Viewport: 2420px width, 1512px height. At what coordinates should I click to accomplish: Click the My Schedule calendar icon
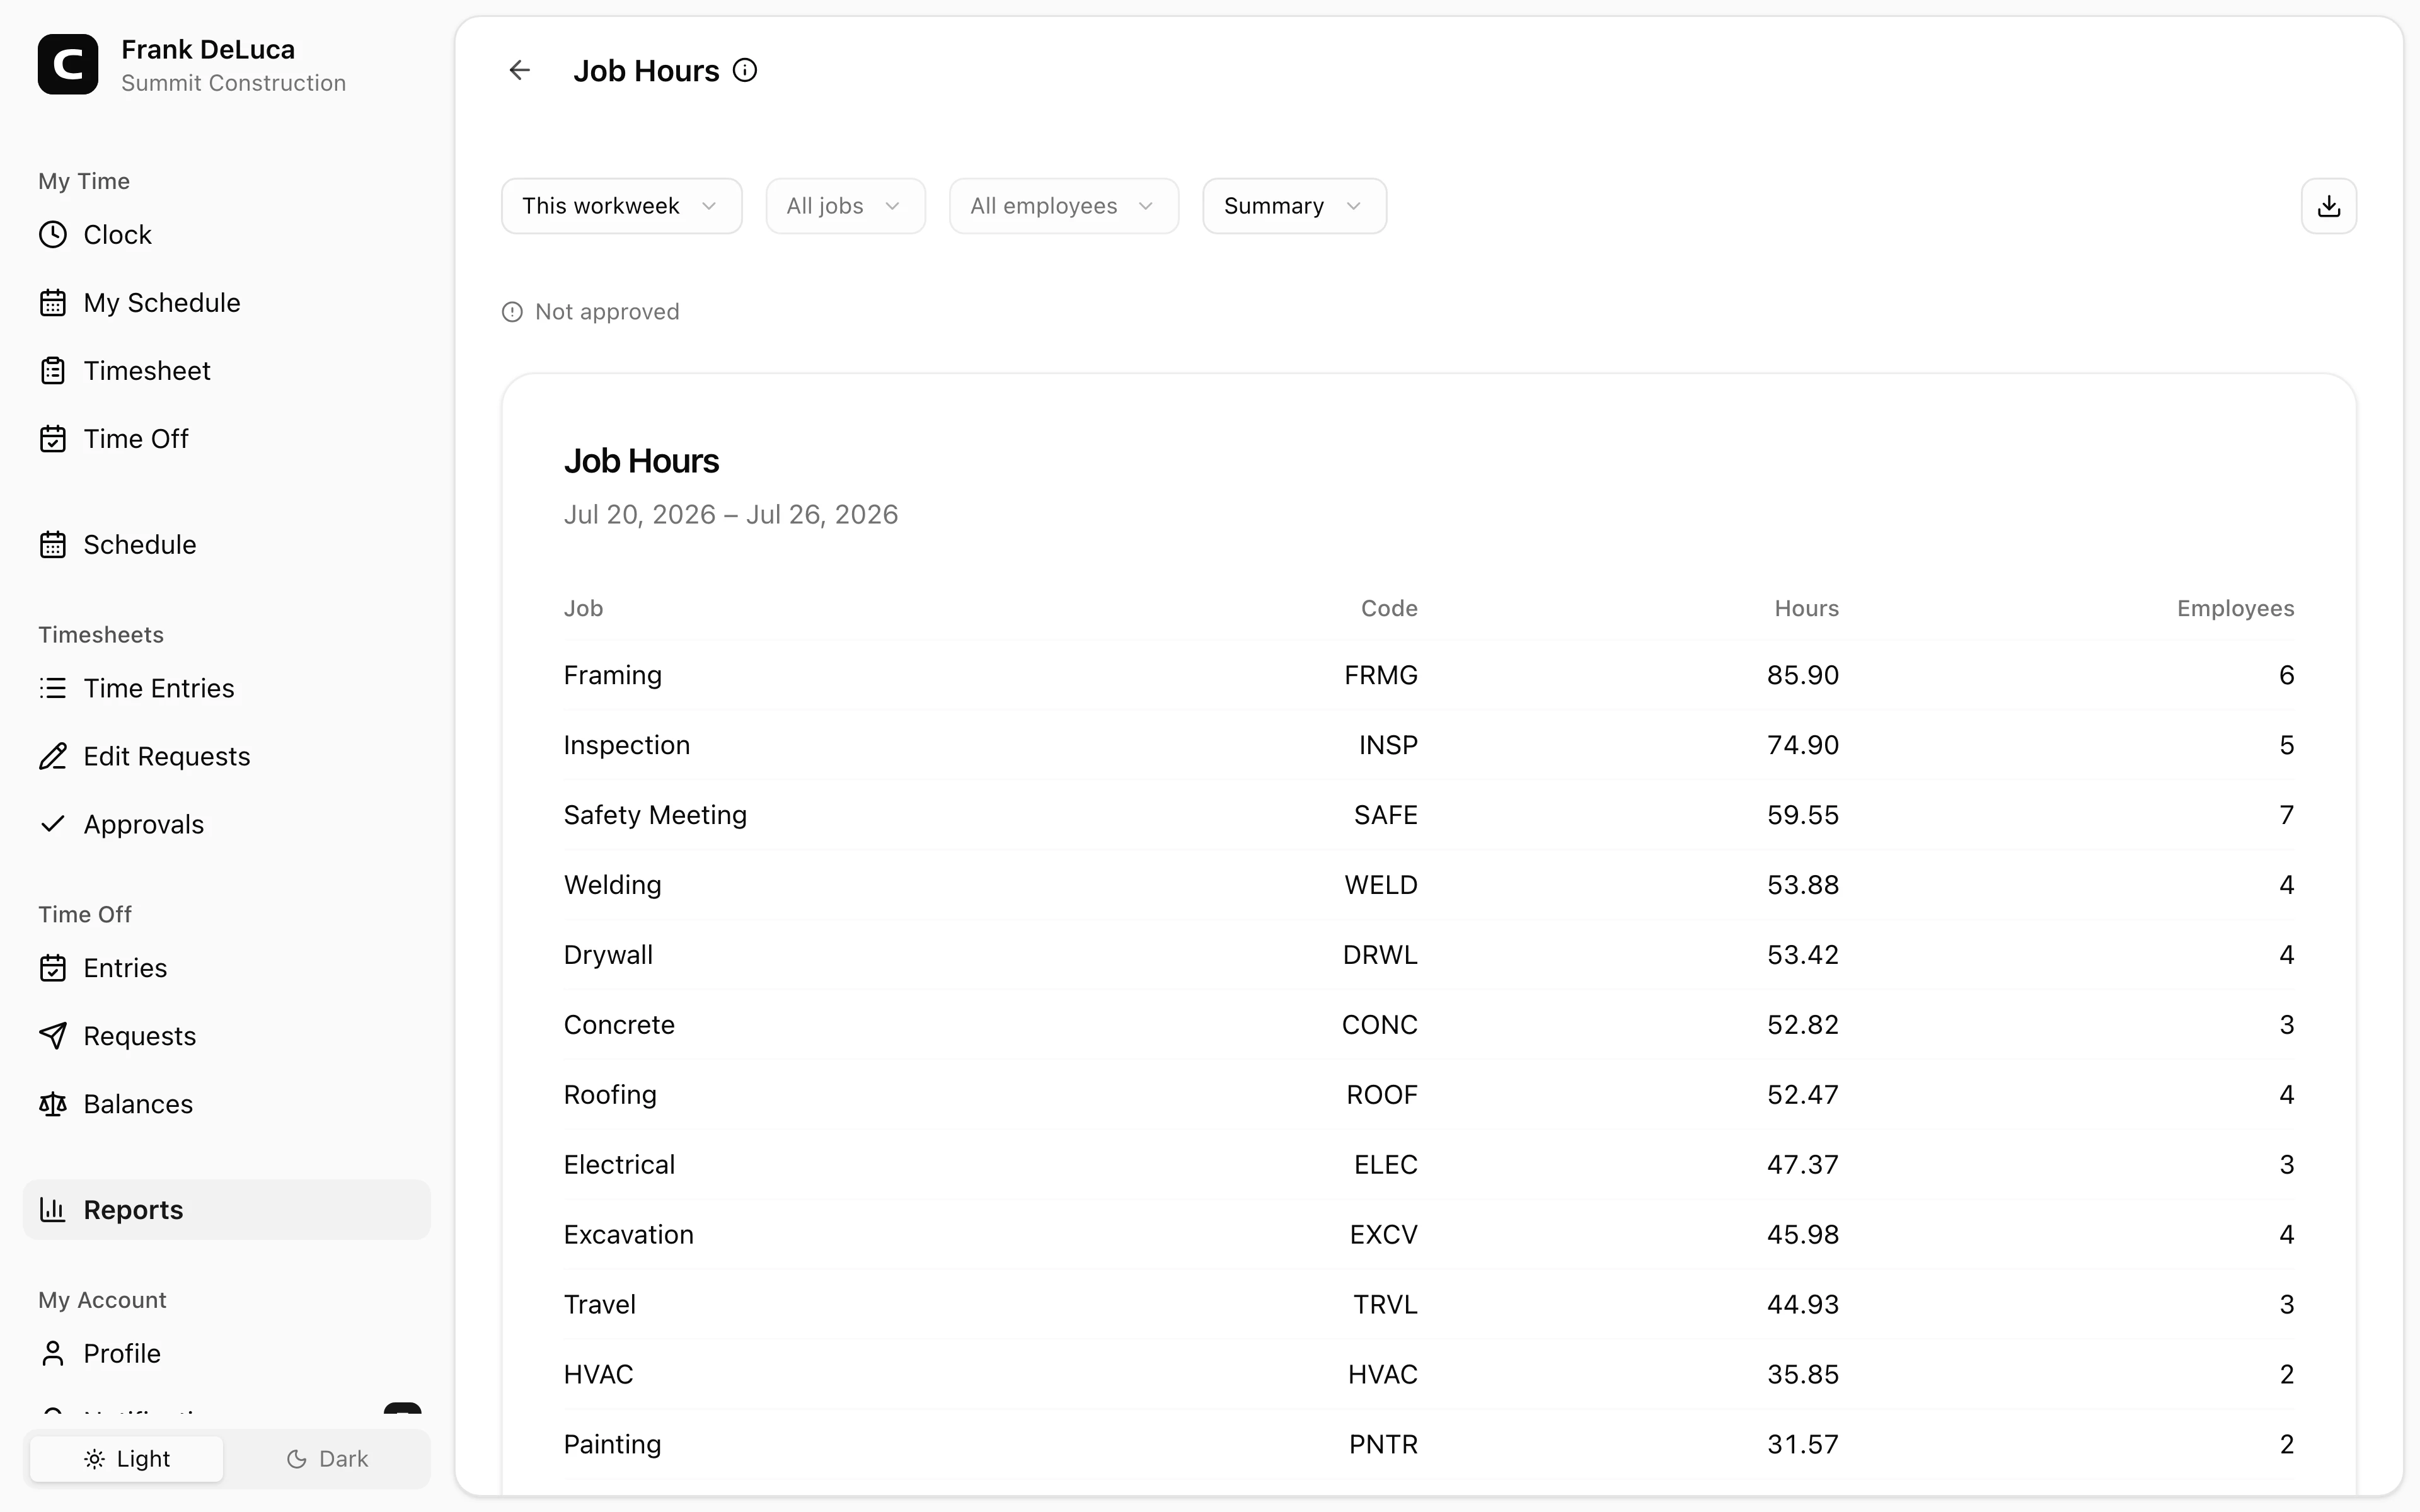tap(53, 303)
